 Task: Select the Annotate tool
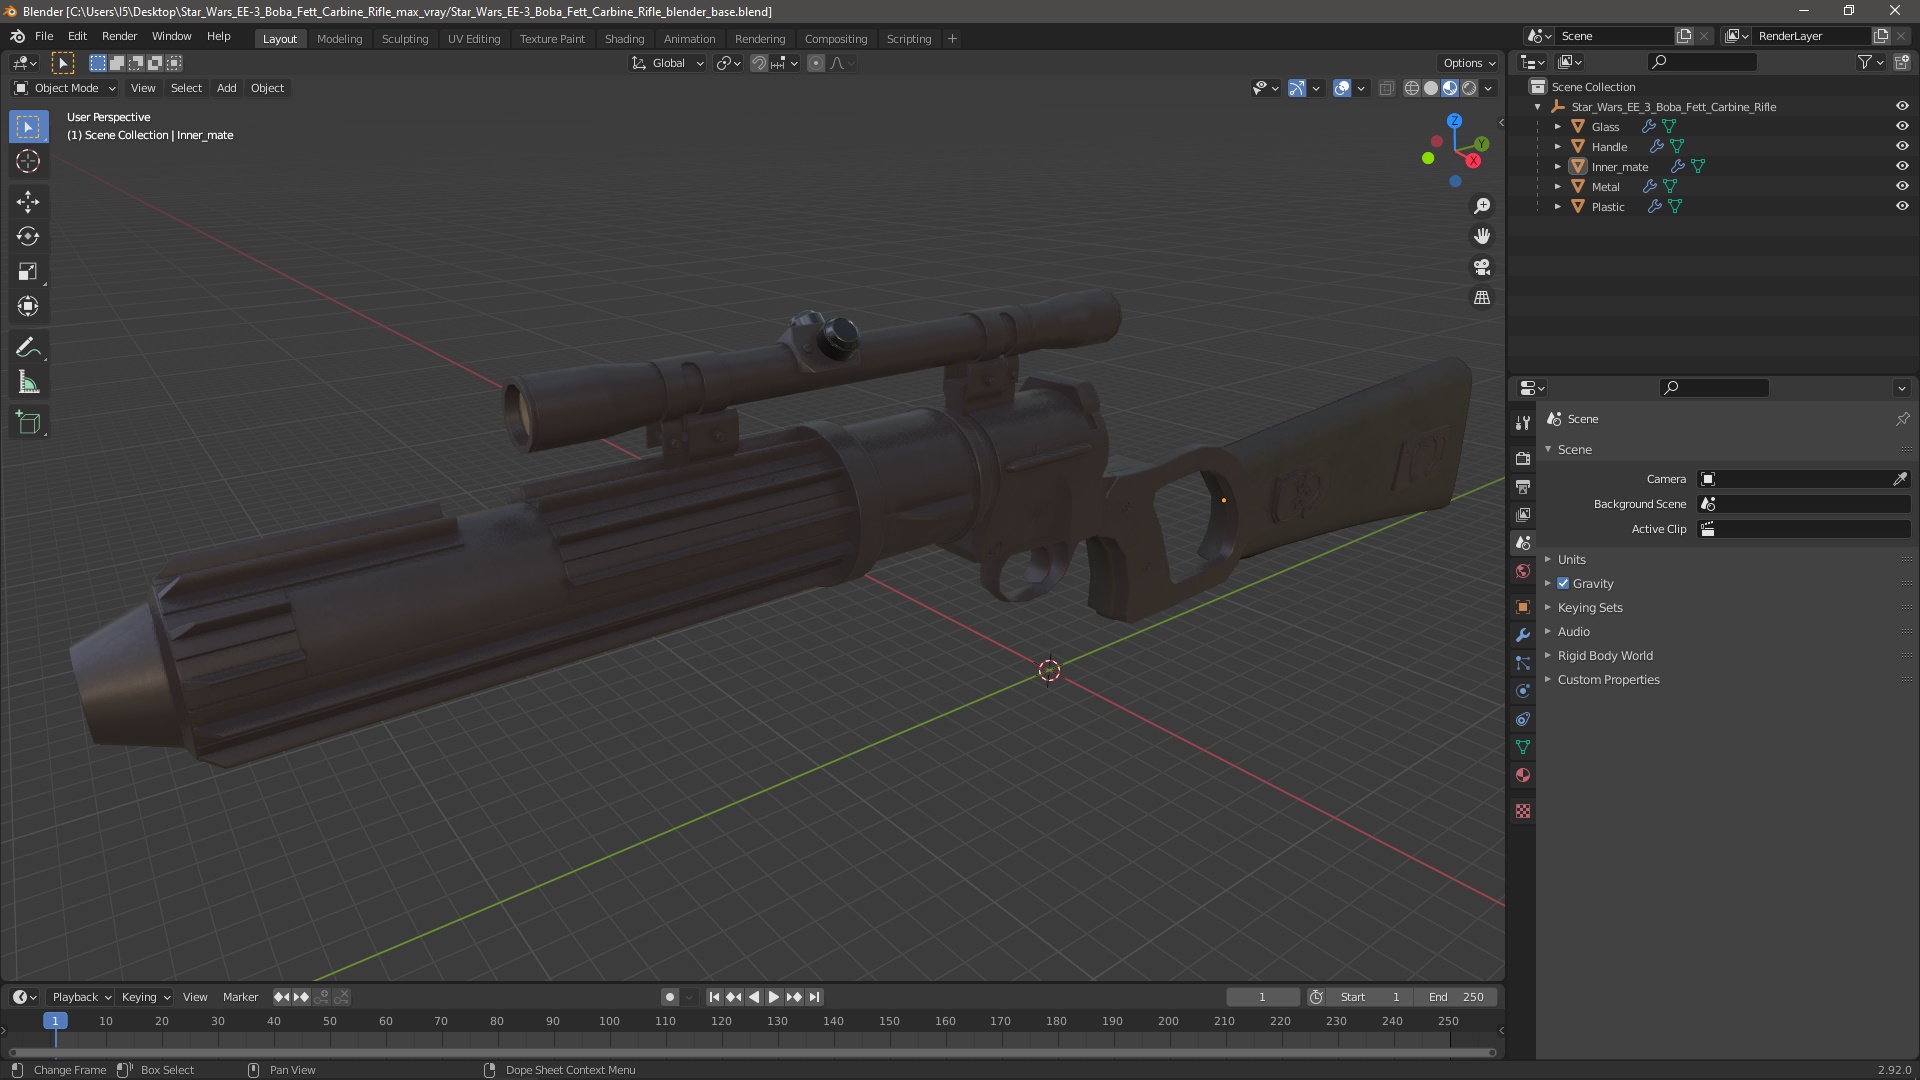click(x=28, y=347)
